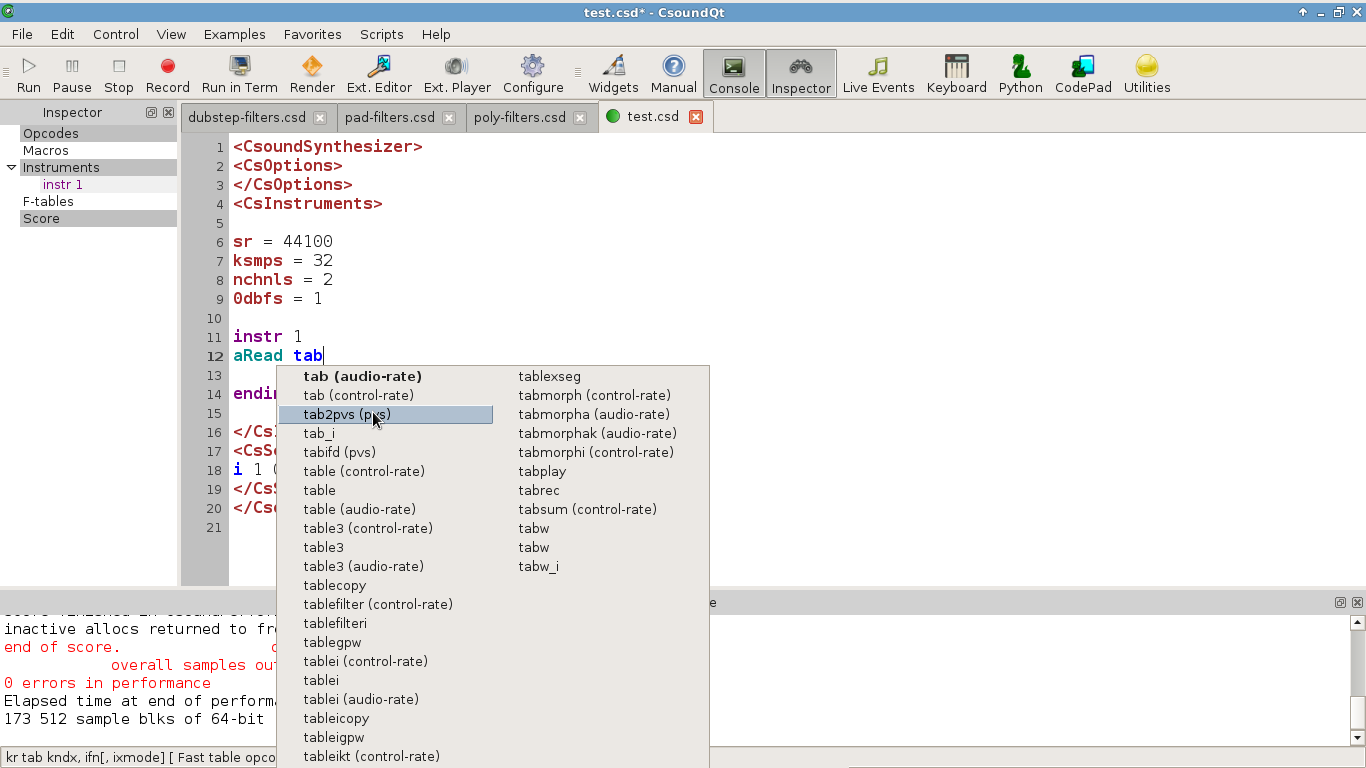Click the Stop toolbar icon
The height and width of the screenshot is (768, 1366).
coord(119,74)
